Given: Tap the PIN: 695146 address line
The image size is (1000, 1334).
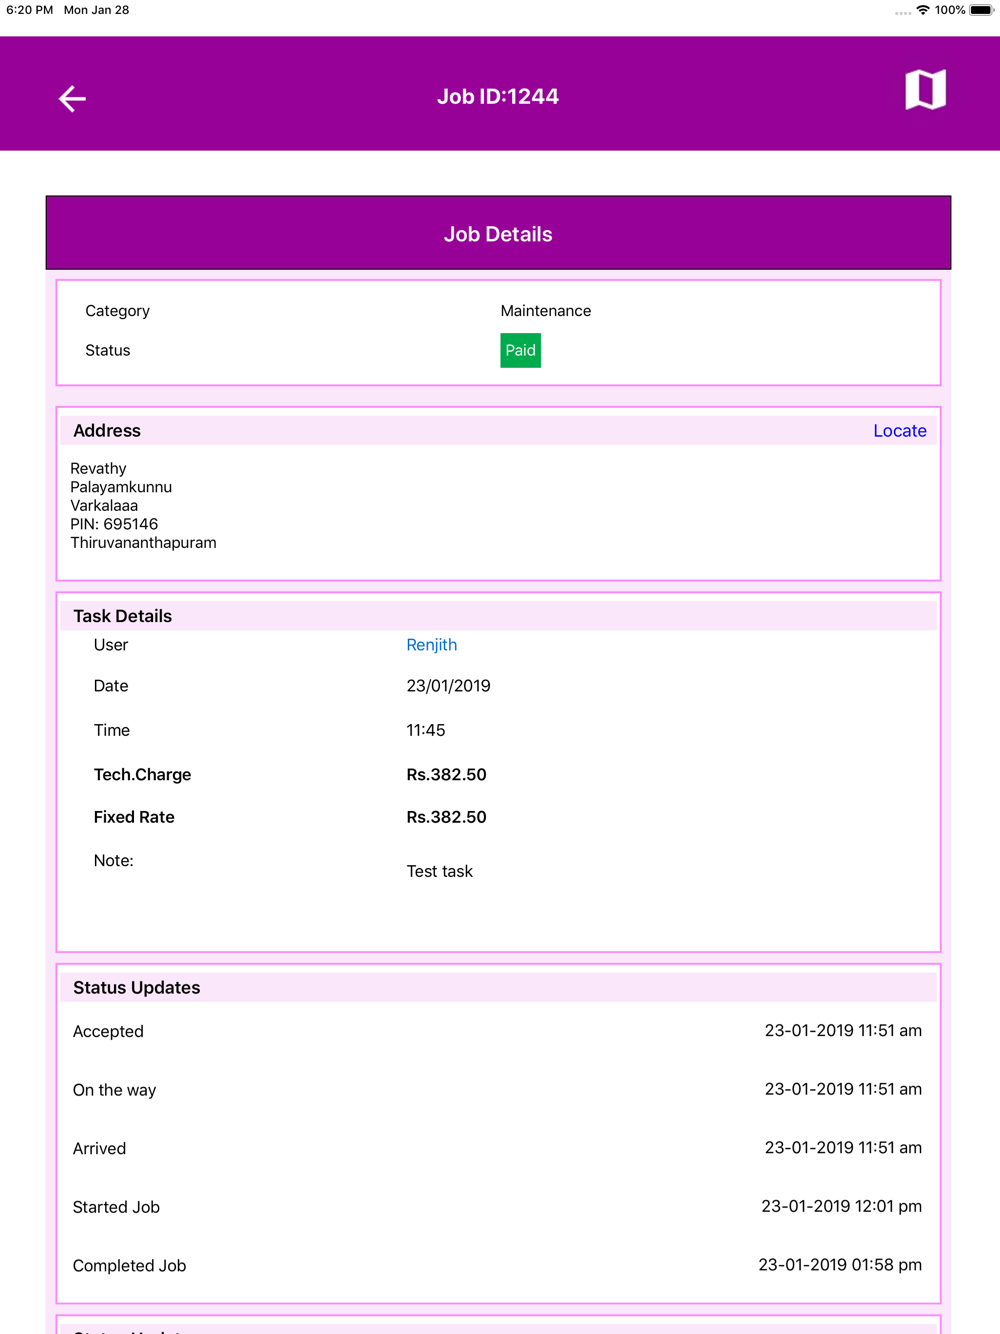Looking at the screenshot, I should (114, 524).
